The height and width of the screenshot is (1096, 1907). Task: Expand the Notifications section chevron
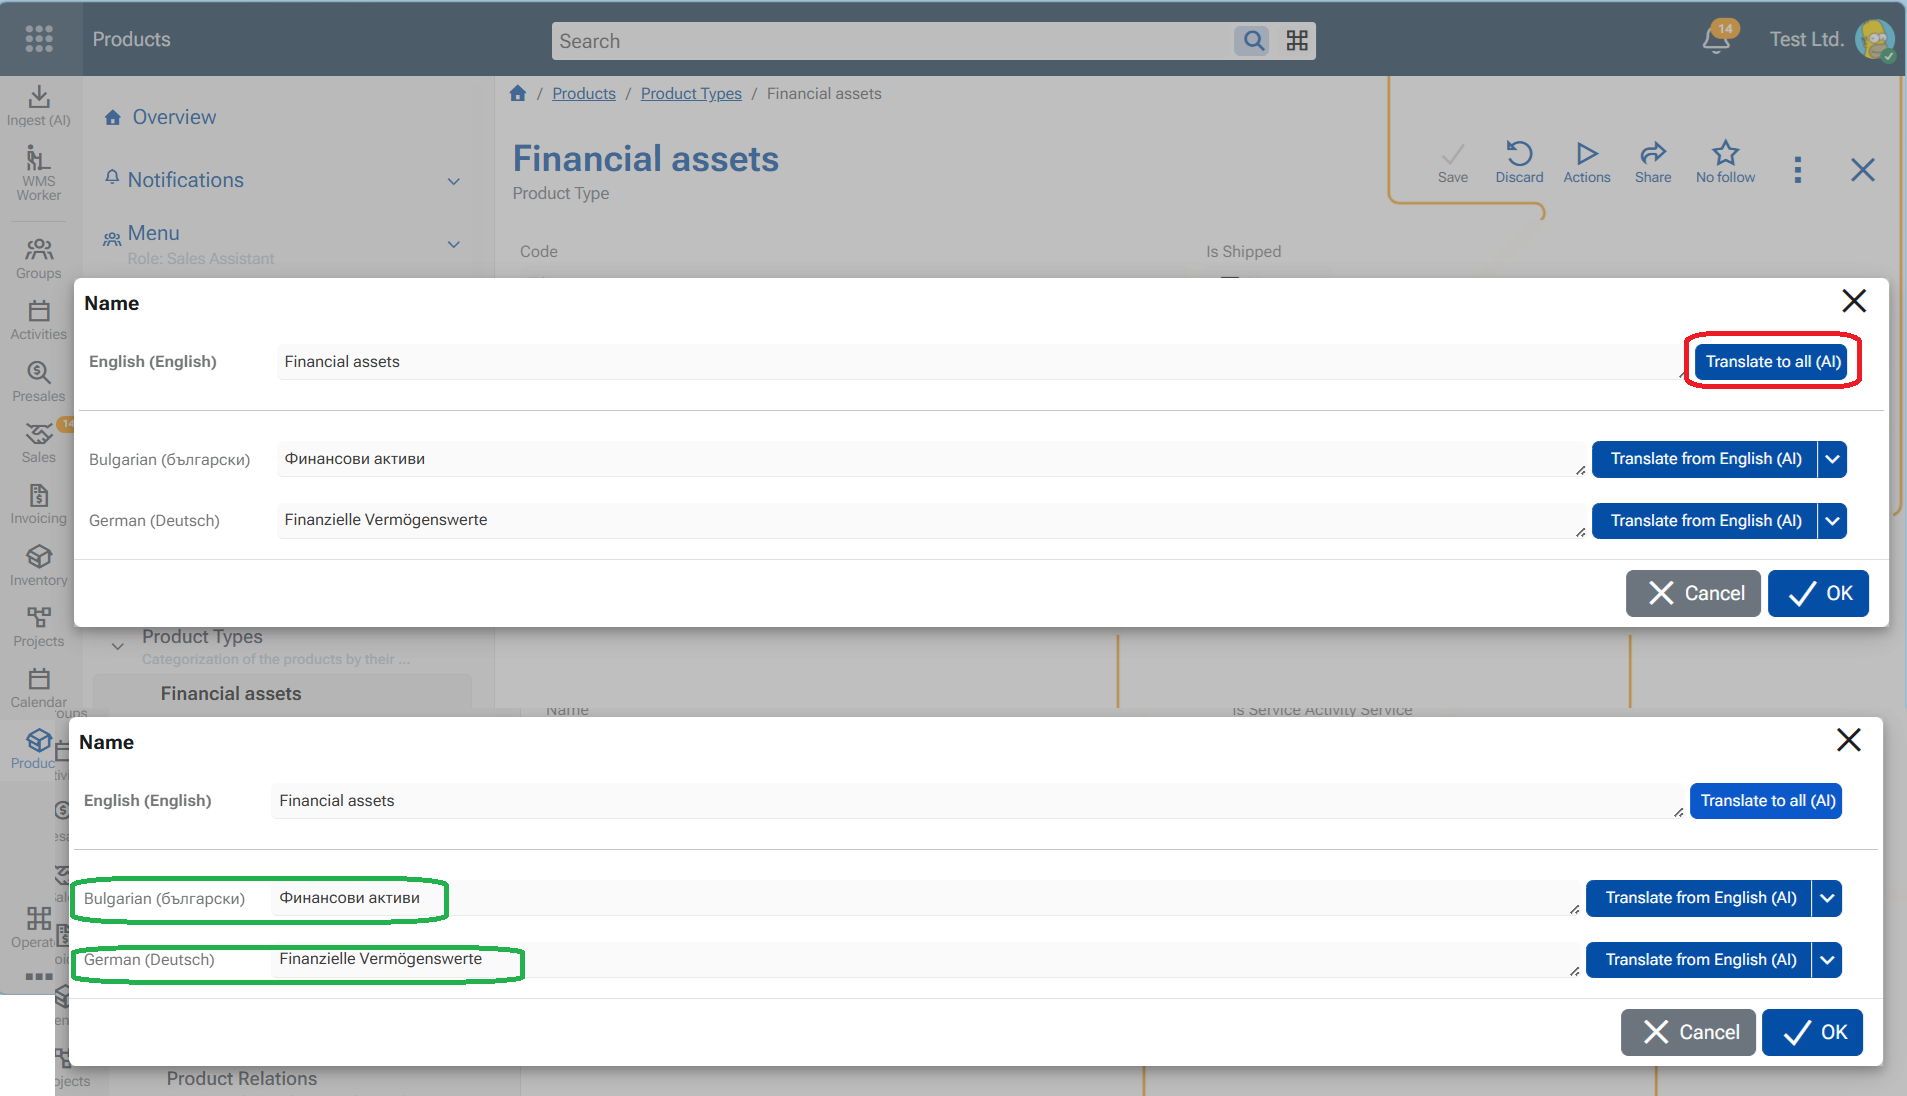click(454, 181)
